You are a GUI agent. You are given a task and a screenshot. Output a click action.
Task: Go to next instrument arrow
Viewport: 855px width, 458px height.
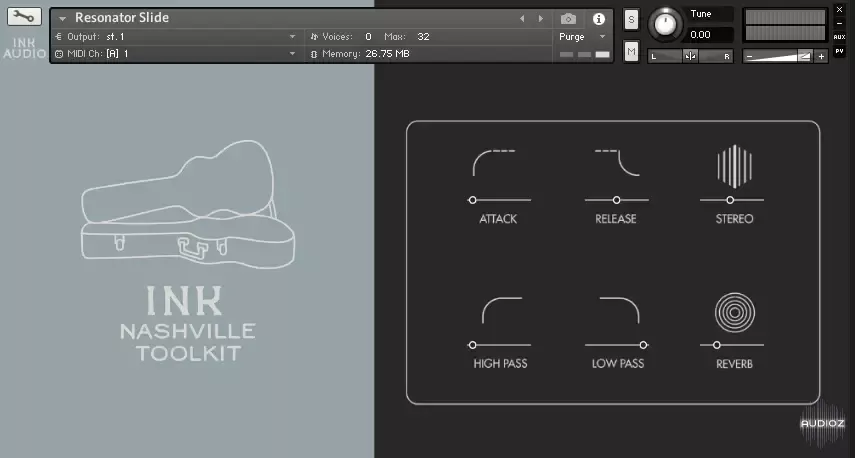(540, 19)
